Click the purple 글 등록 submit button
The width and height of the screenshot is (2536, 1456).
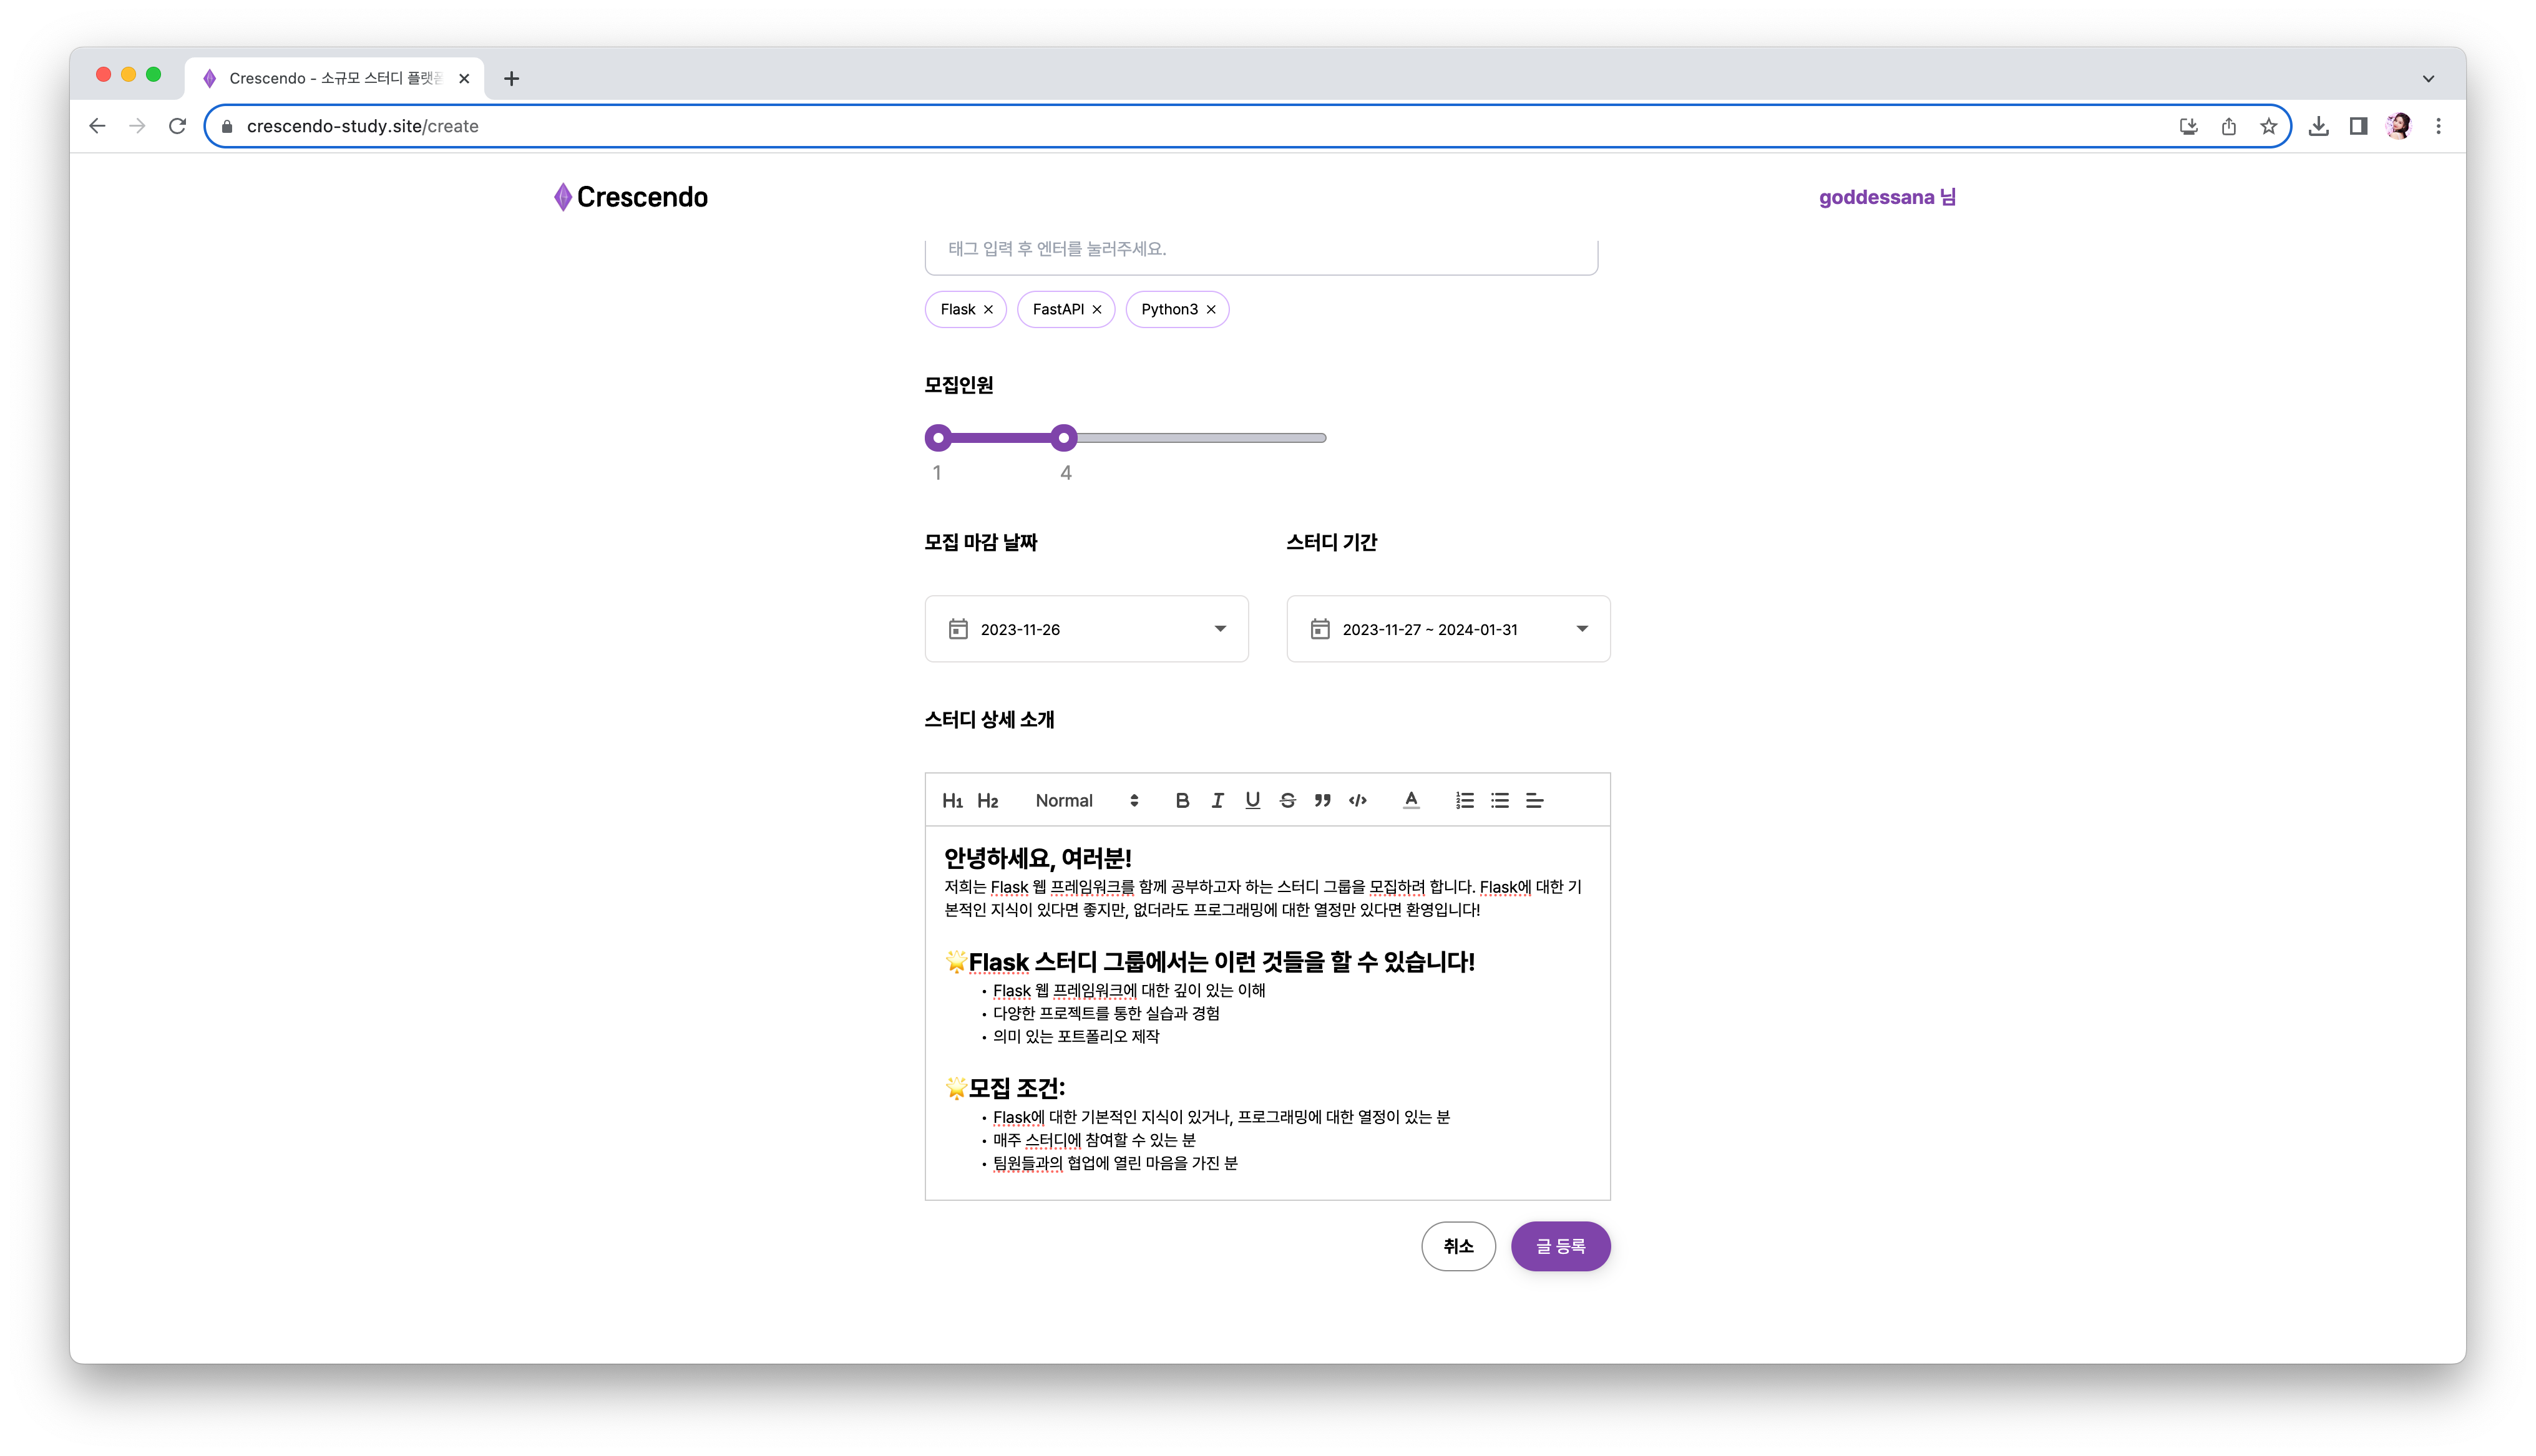coord(1559,1246)
